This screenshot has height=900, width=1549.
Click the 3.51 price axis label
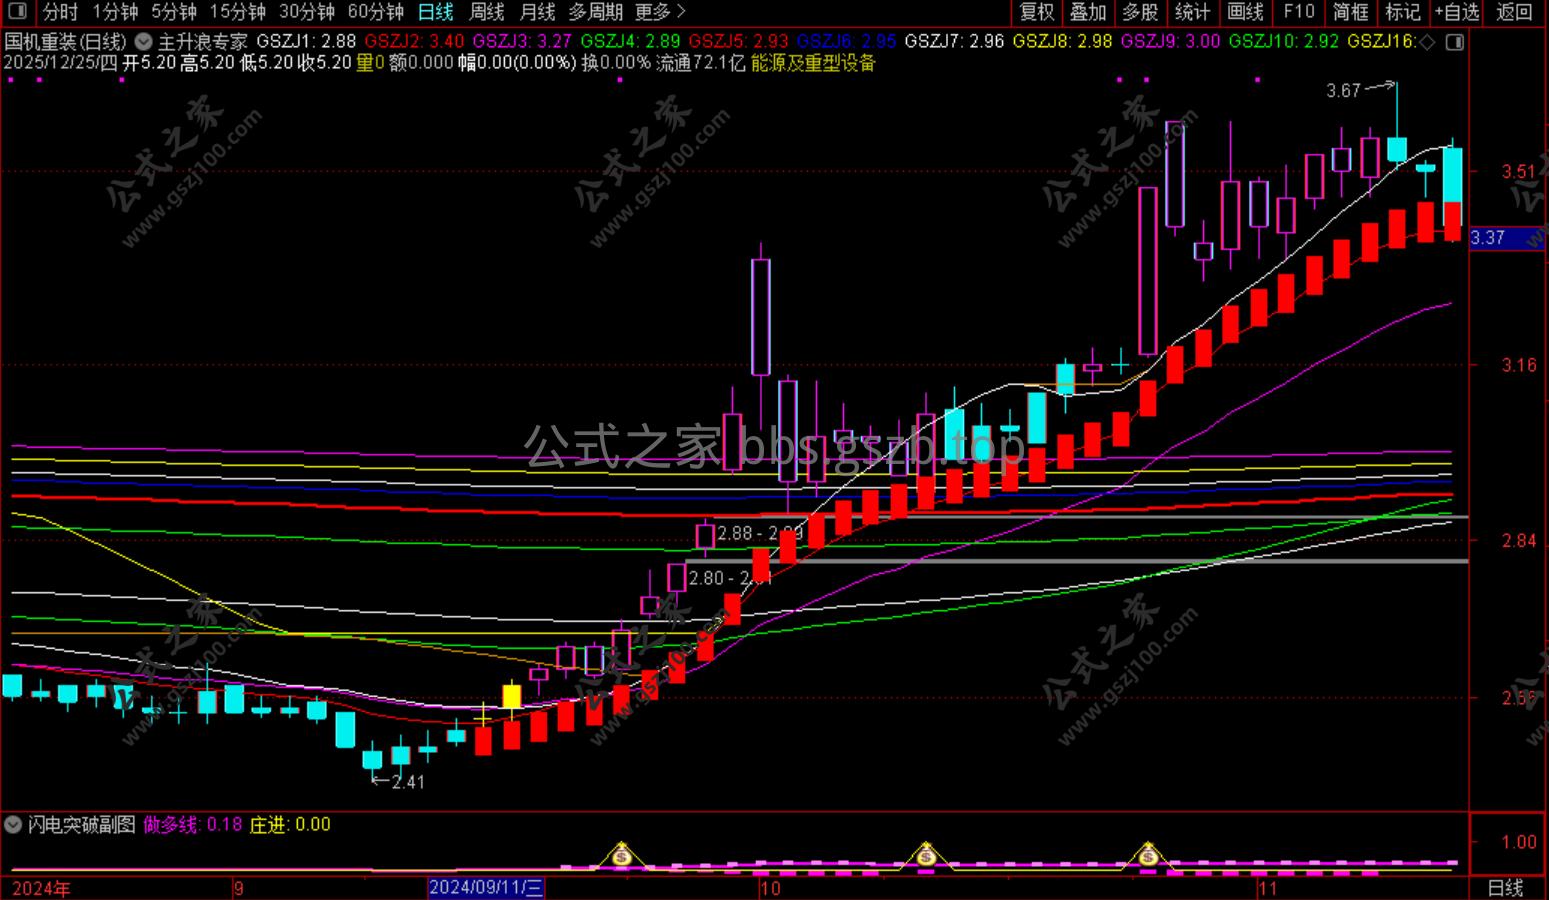(1518, 172)
